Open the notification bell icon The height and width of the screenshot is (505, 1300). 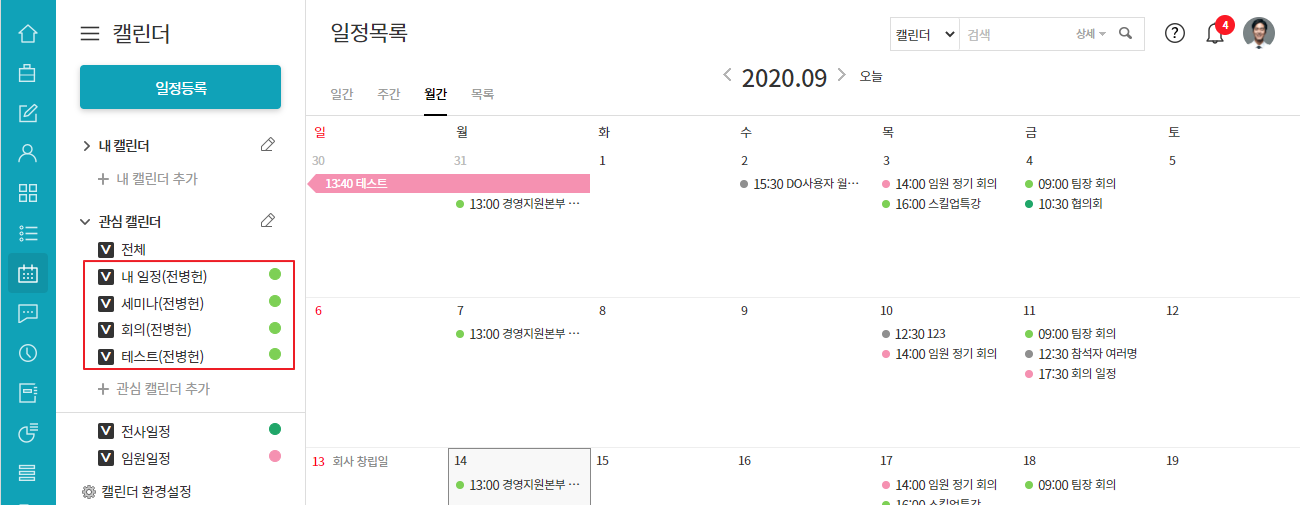click(1215, 34)
